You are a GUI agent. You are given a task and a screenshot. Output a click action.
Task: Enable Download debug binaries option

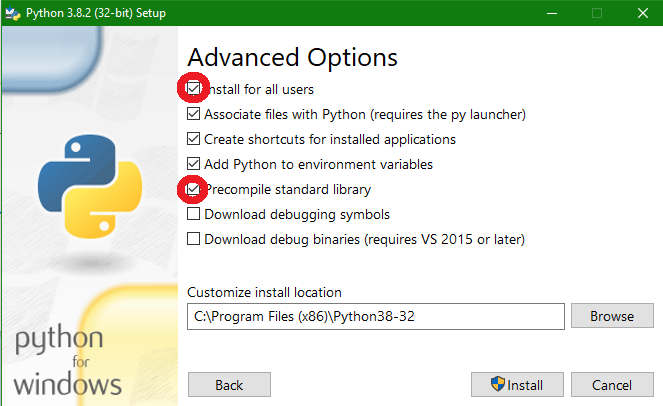click(193, 239)
